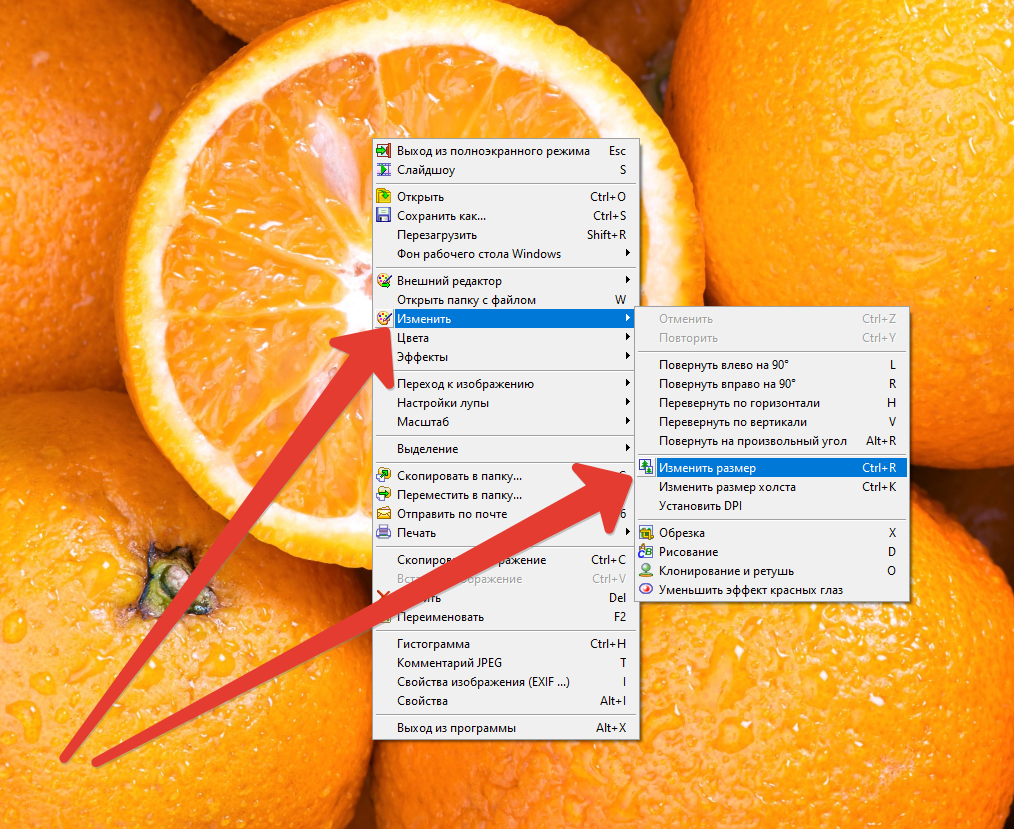The image size is (1014, 829).
Task: Select Изменить размер холста
Action: (x=772, y=487)
